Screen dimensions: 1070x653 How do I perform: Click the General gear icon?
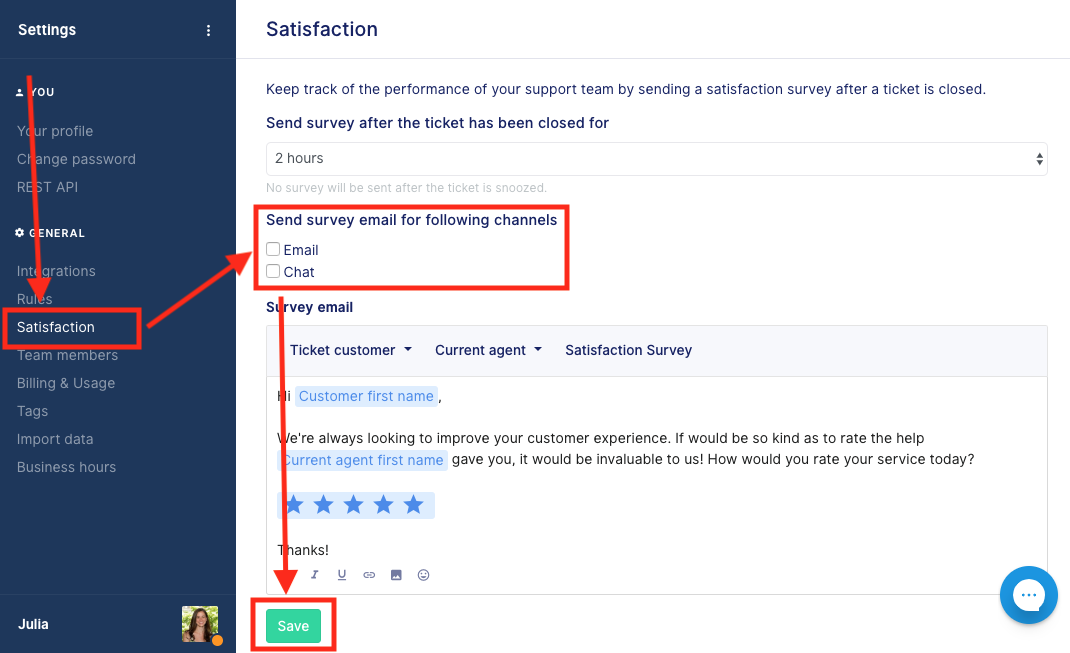coord(19,233)
